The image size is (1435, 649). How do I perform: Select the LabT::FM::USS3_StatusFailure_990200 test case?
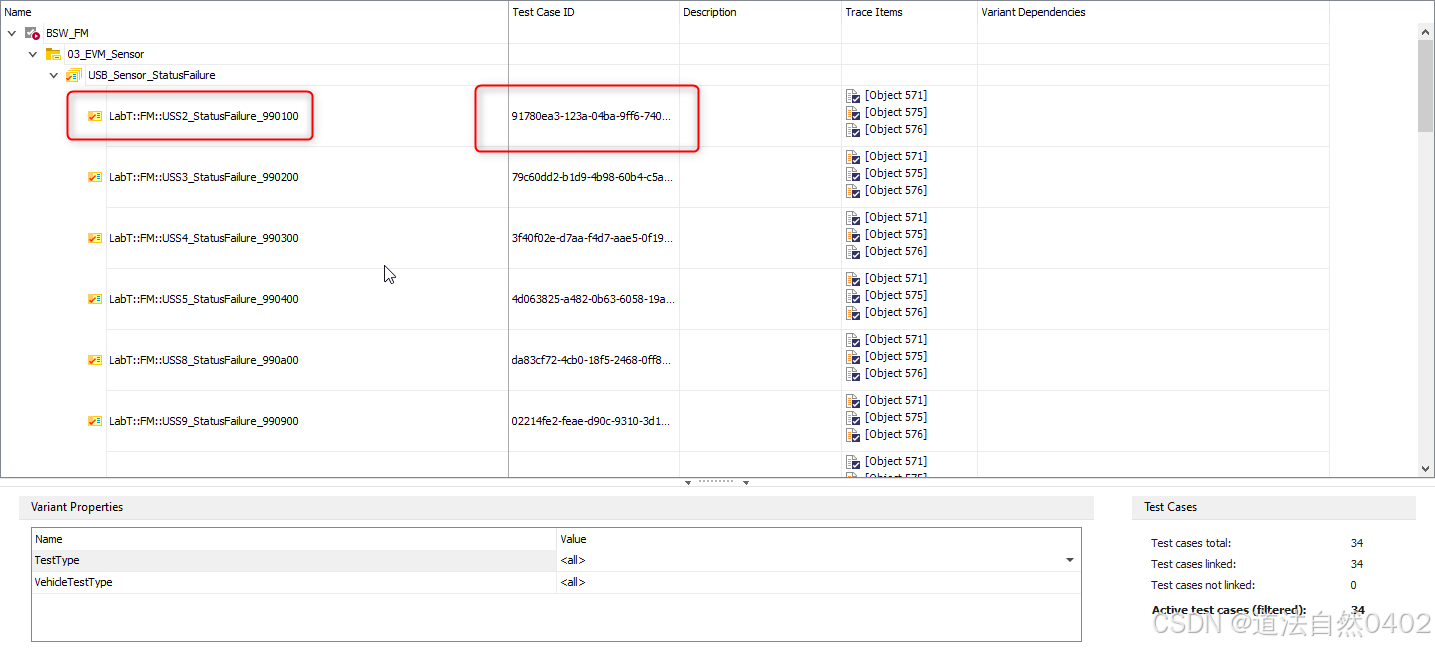click(x=204, y=177)
